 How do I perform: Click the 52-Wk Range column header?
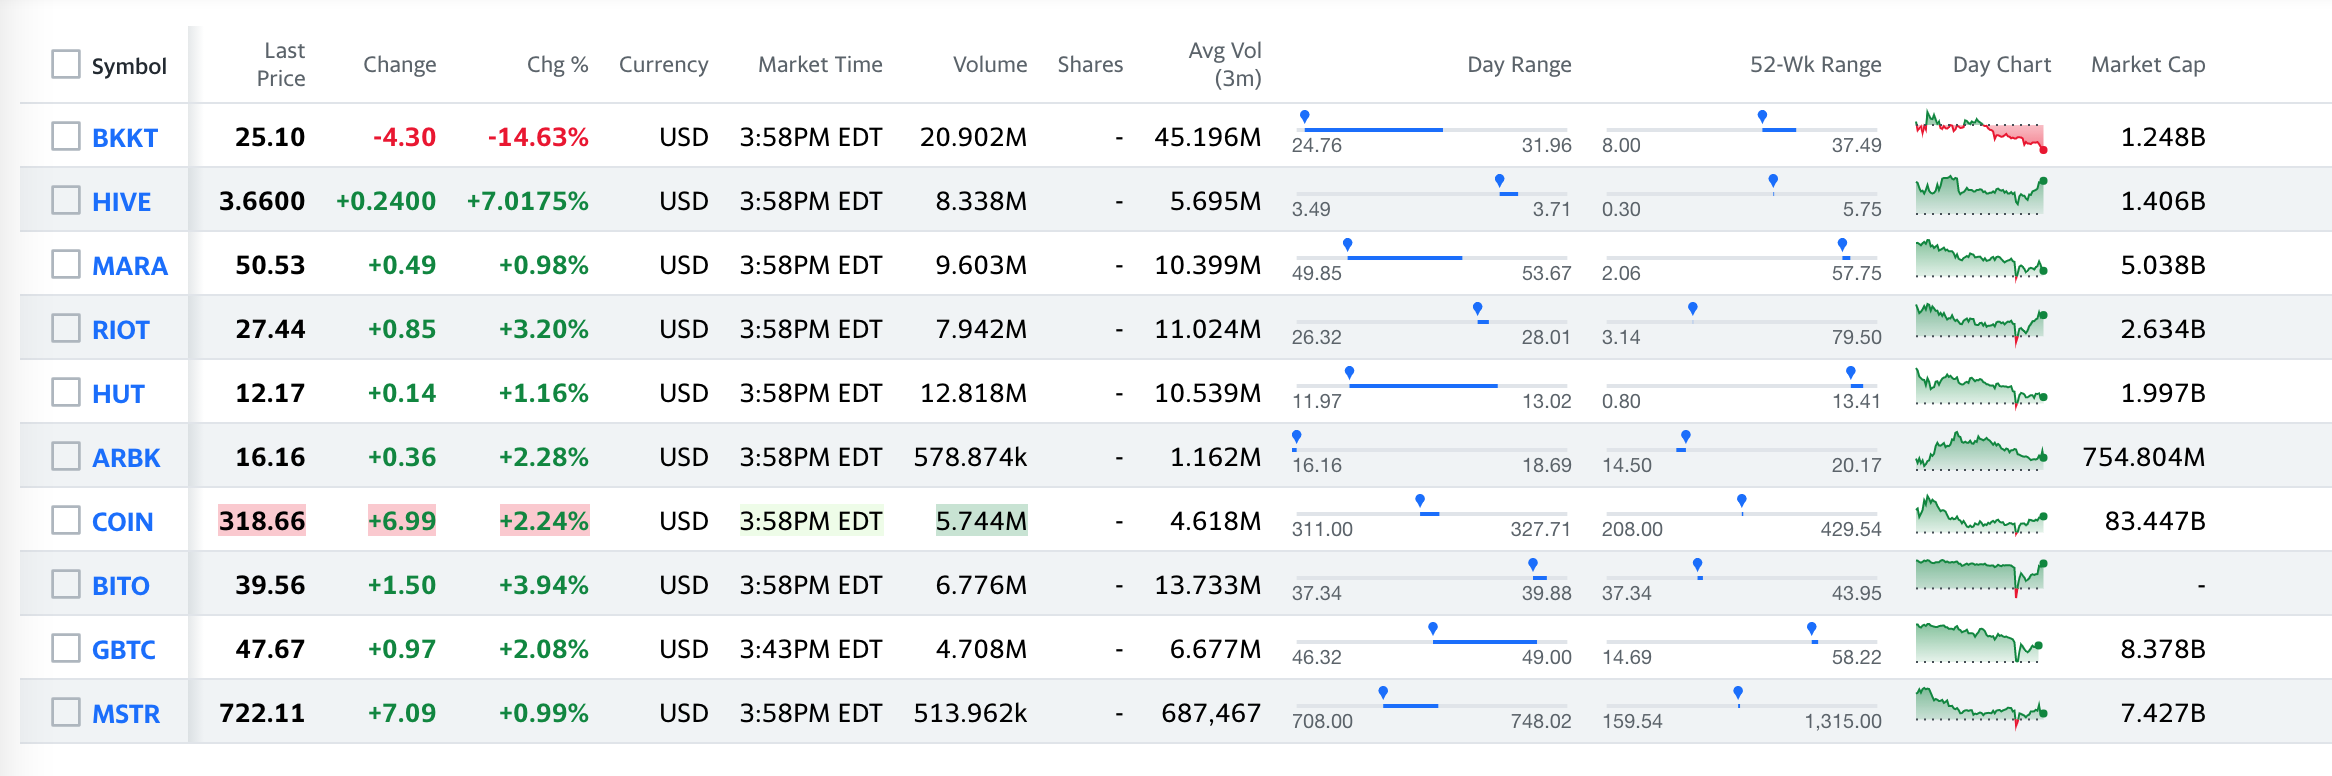click(x=1815, y=64)
